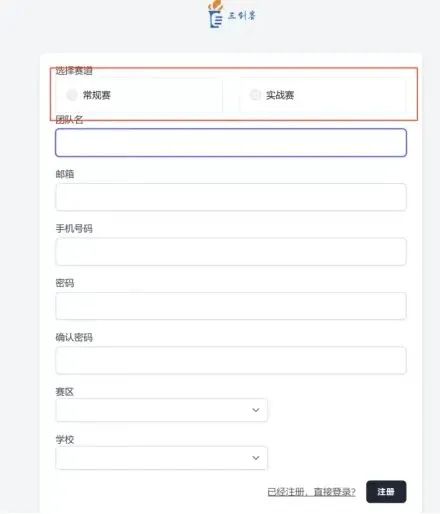The width and height of the screenshot is (440, 514).
Task: Click the 选择赛道 section label
Action: click(x=74, y=71)
